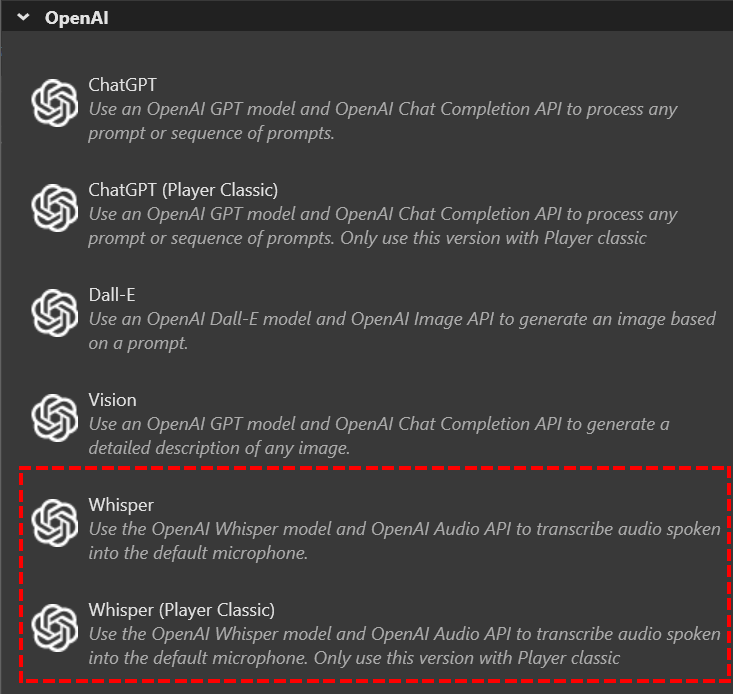This screenshot has height=694, width=733.
Task: Click the icon next to ChatGPT (Player Classic)
Action: click(x=55, y=208)
